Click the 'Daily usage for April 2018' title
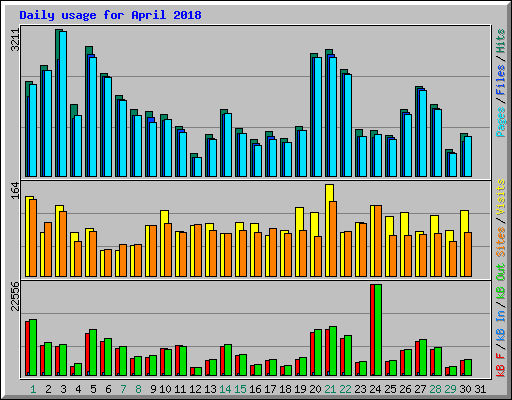 [110, 15]
